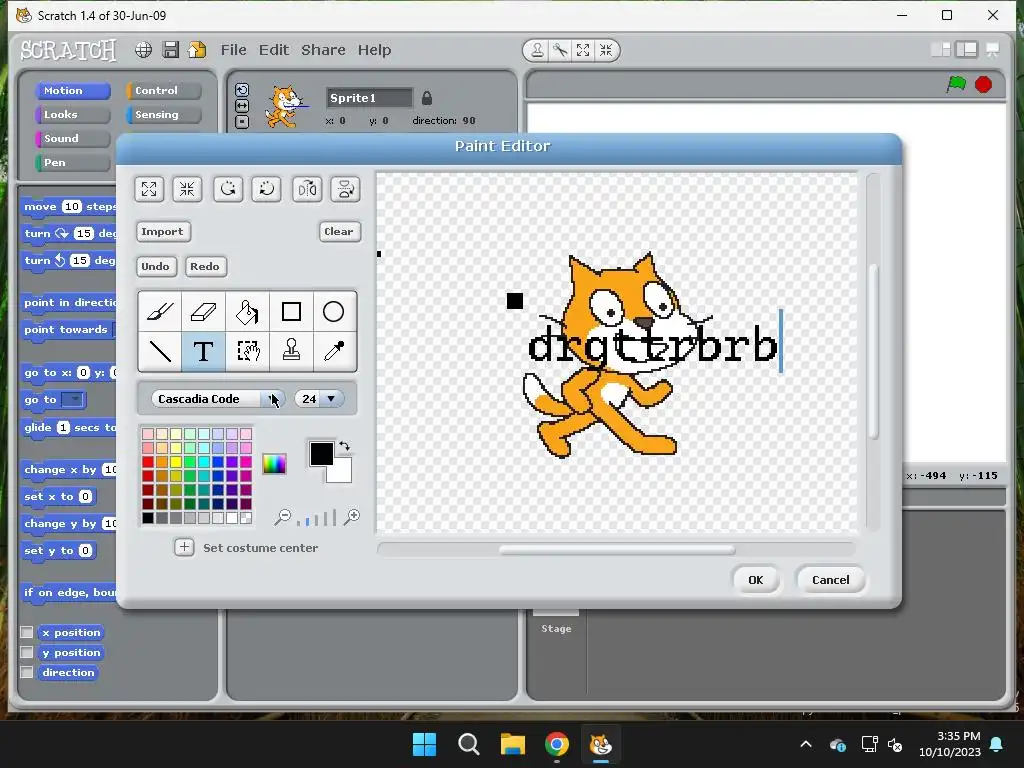Viewport: 1024px width, 768px height.
Task: Switch to small stage view mode
Action: point(940,50)
